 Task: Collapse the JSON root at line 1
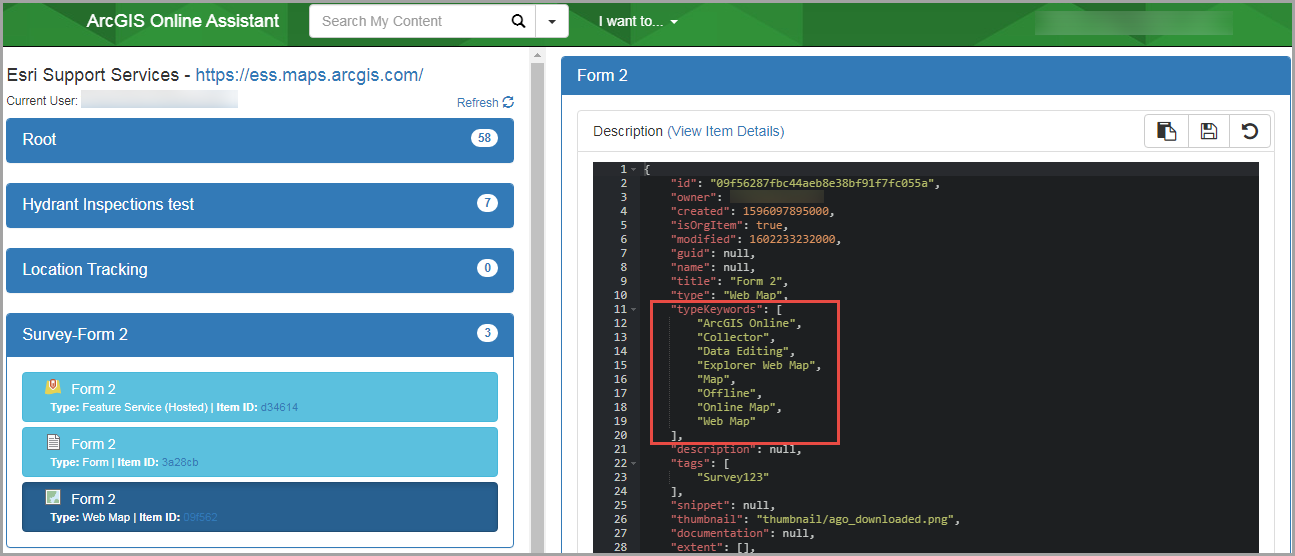pyautogui.click(x=633, y=169)
